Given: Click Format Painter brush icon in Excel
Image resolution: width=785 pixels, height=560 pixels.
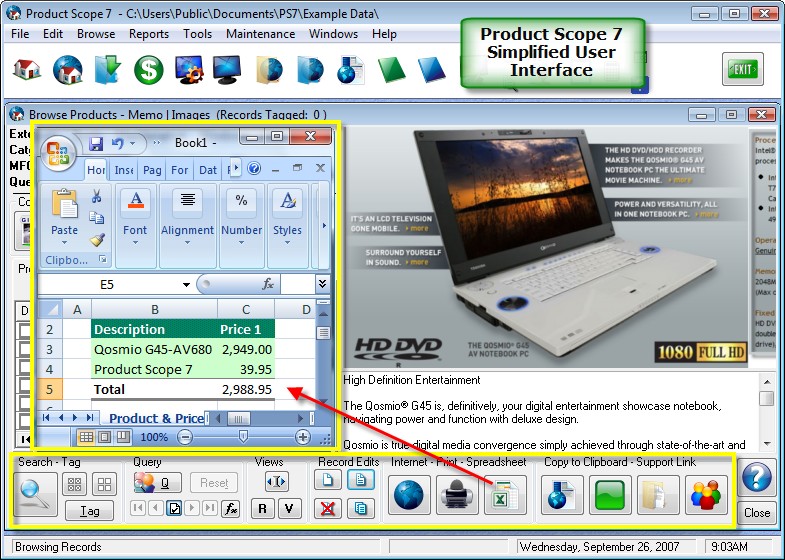Looking at the screenshot, I should coord(97,240).
